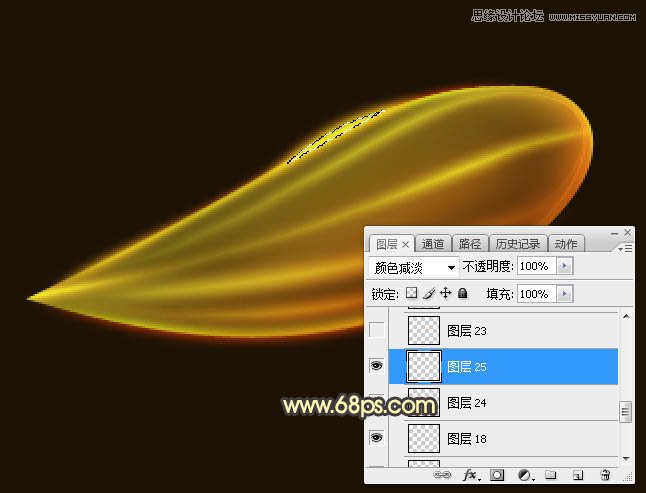The image size is (646, 493).
Task: Create a new layer
Action: point(578,477)
